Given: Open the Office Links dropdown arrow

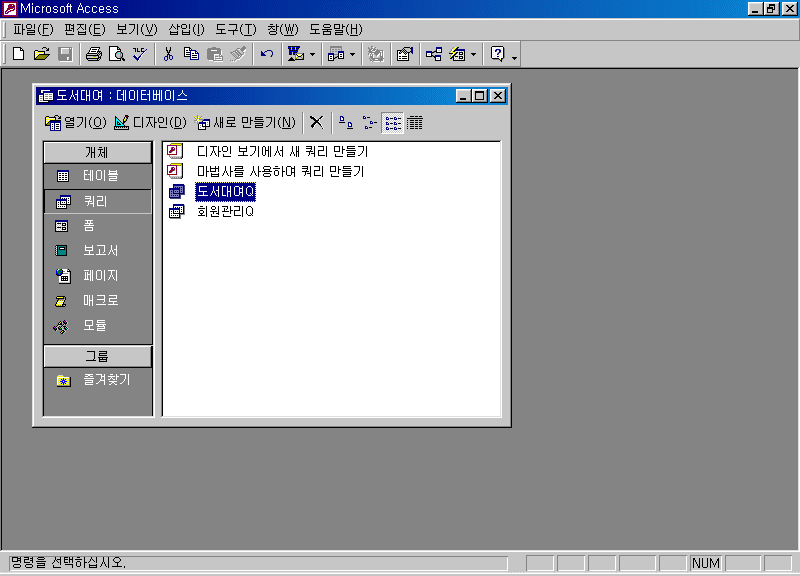Looking at the screenshot, I should (312, 54).
